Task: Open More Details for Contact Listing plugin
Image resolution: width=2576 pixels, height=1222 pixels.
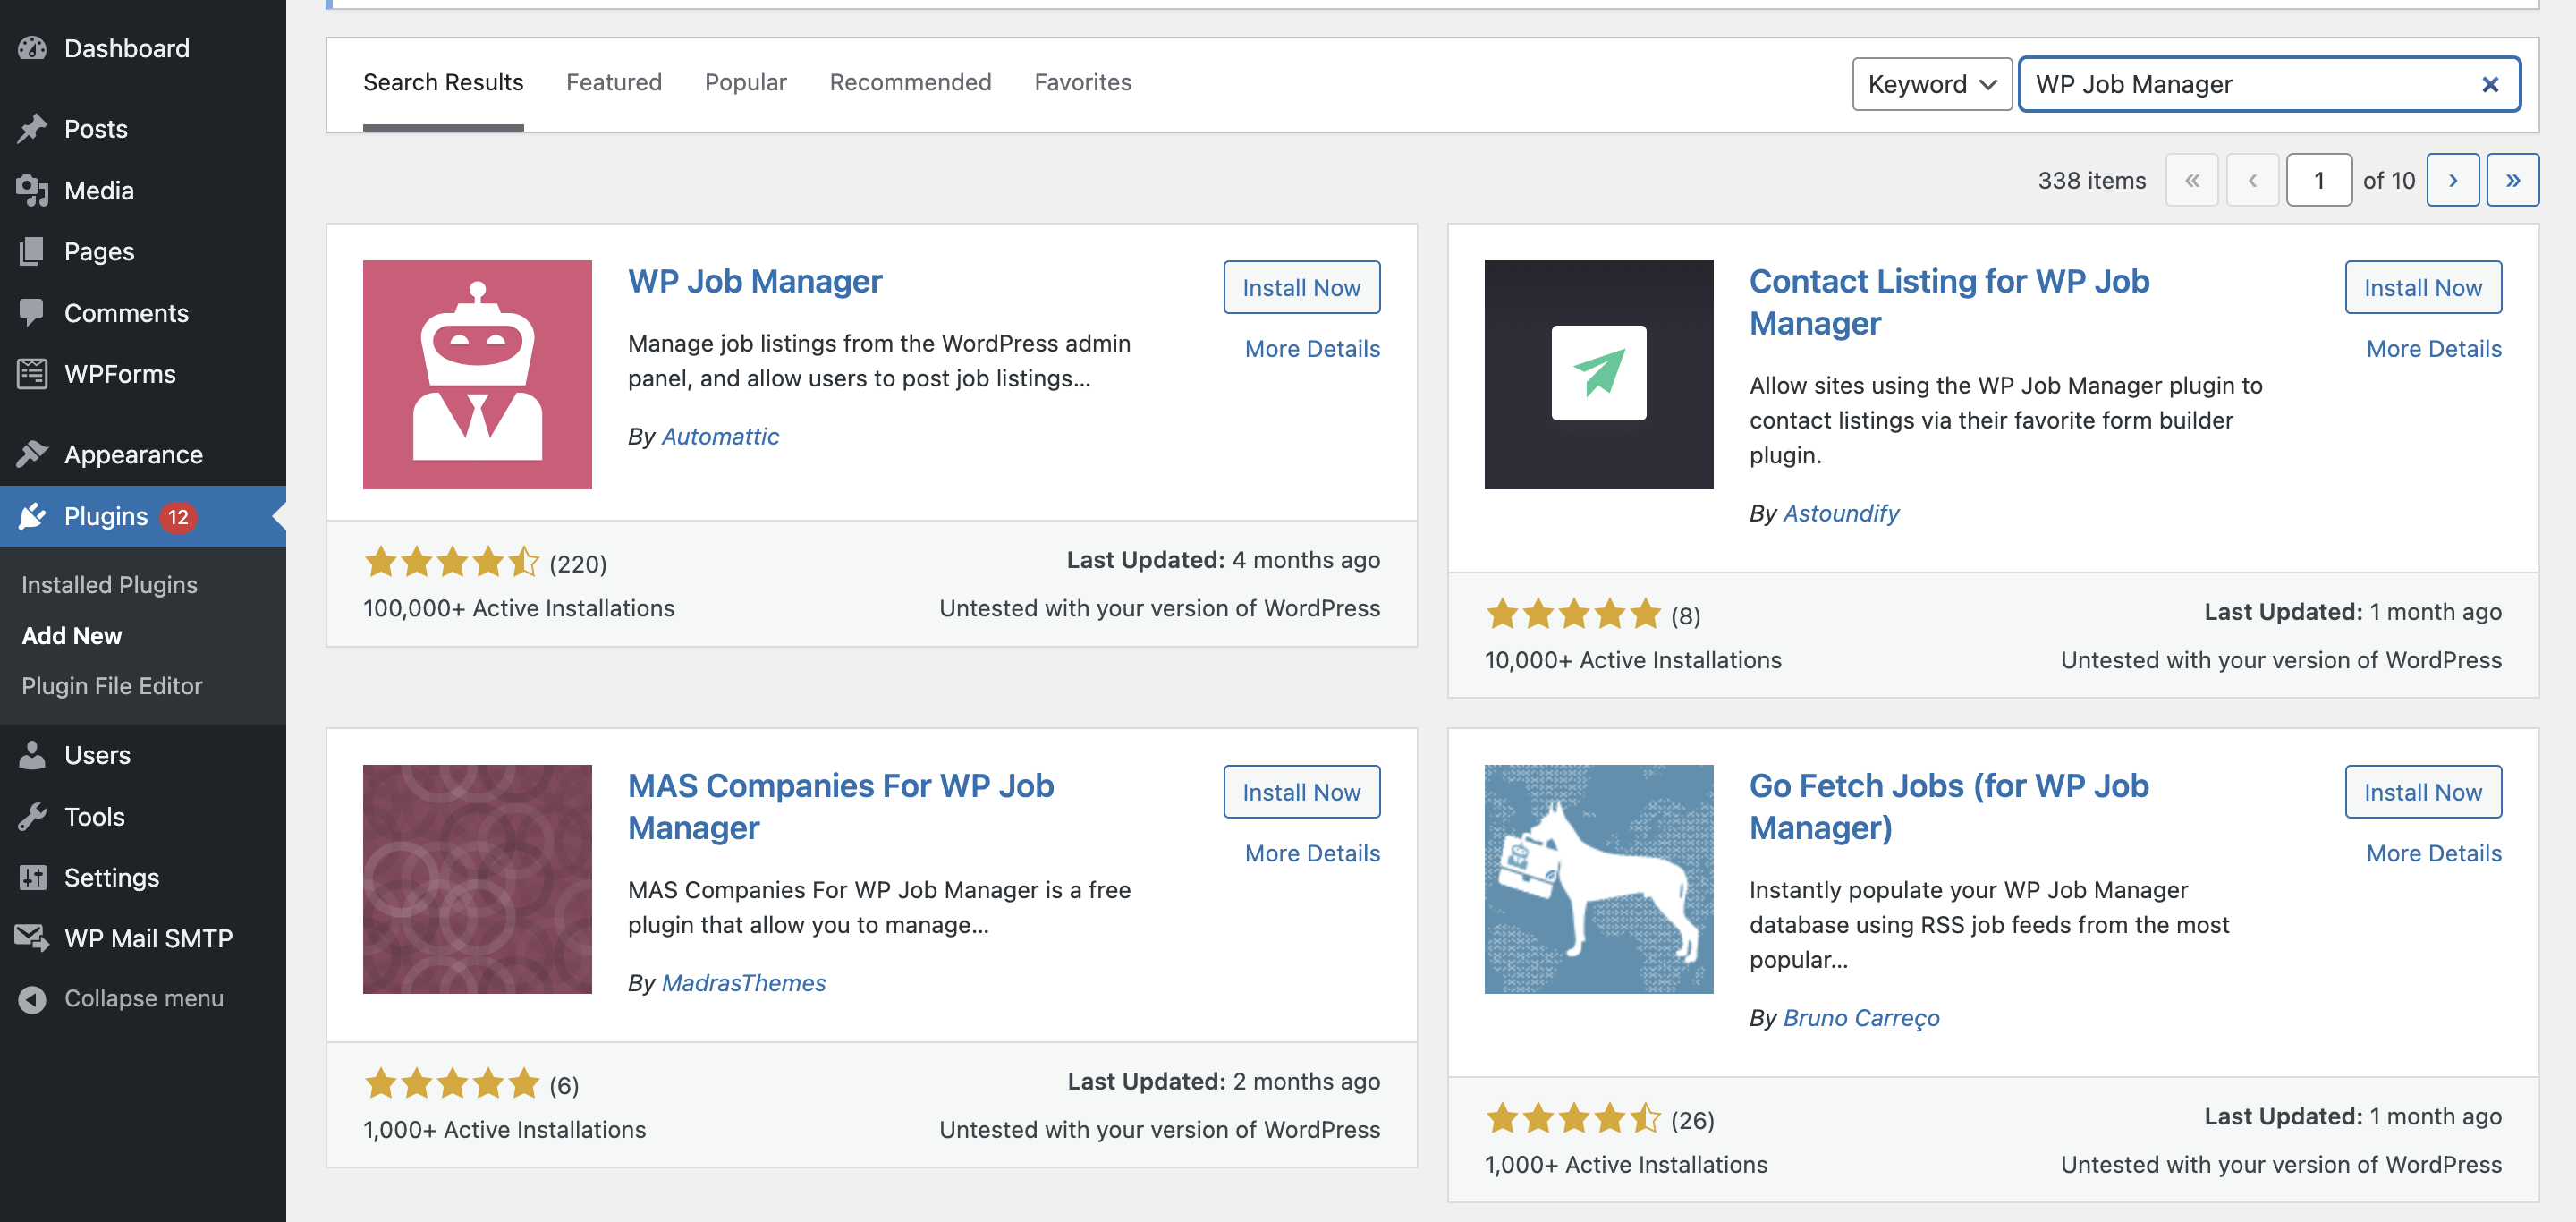Action: pos(2433,348)
